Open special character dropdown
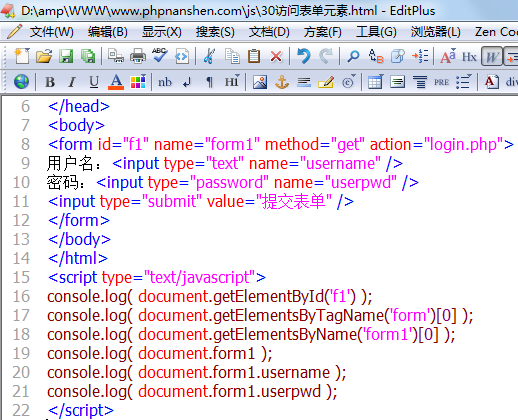 [x=348, y=82]
